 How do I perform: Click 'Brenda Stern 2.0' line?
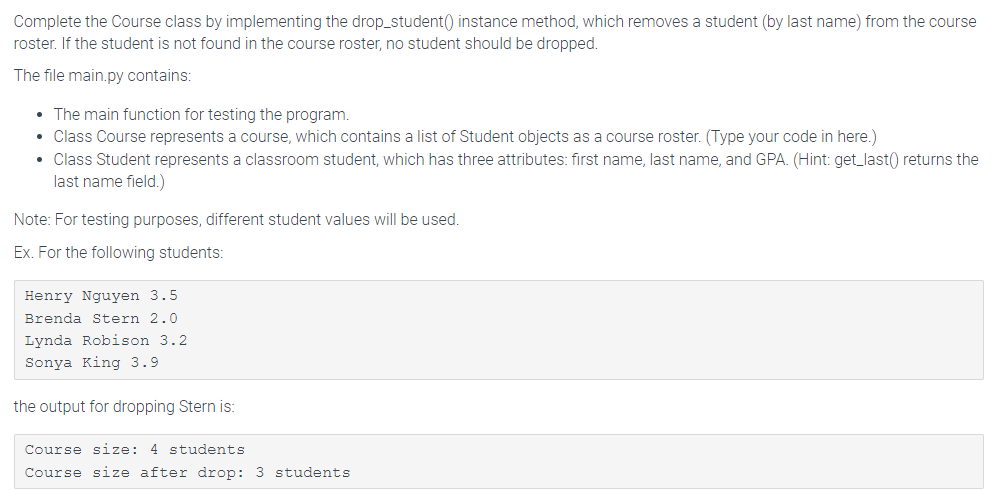coord(101,318)
